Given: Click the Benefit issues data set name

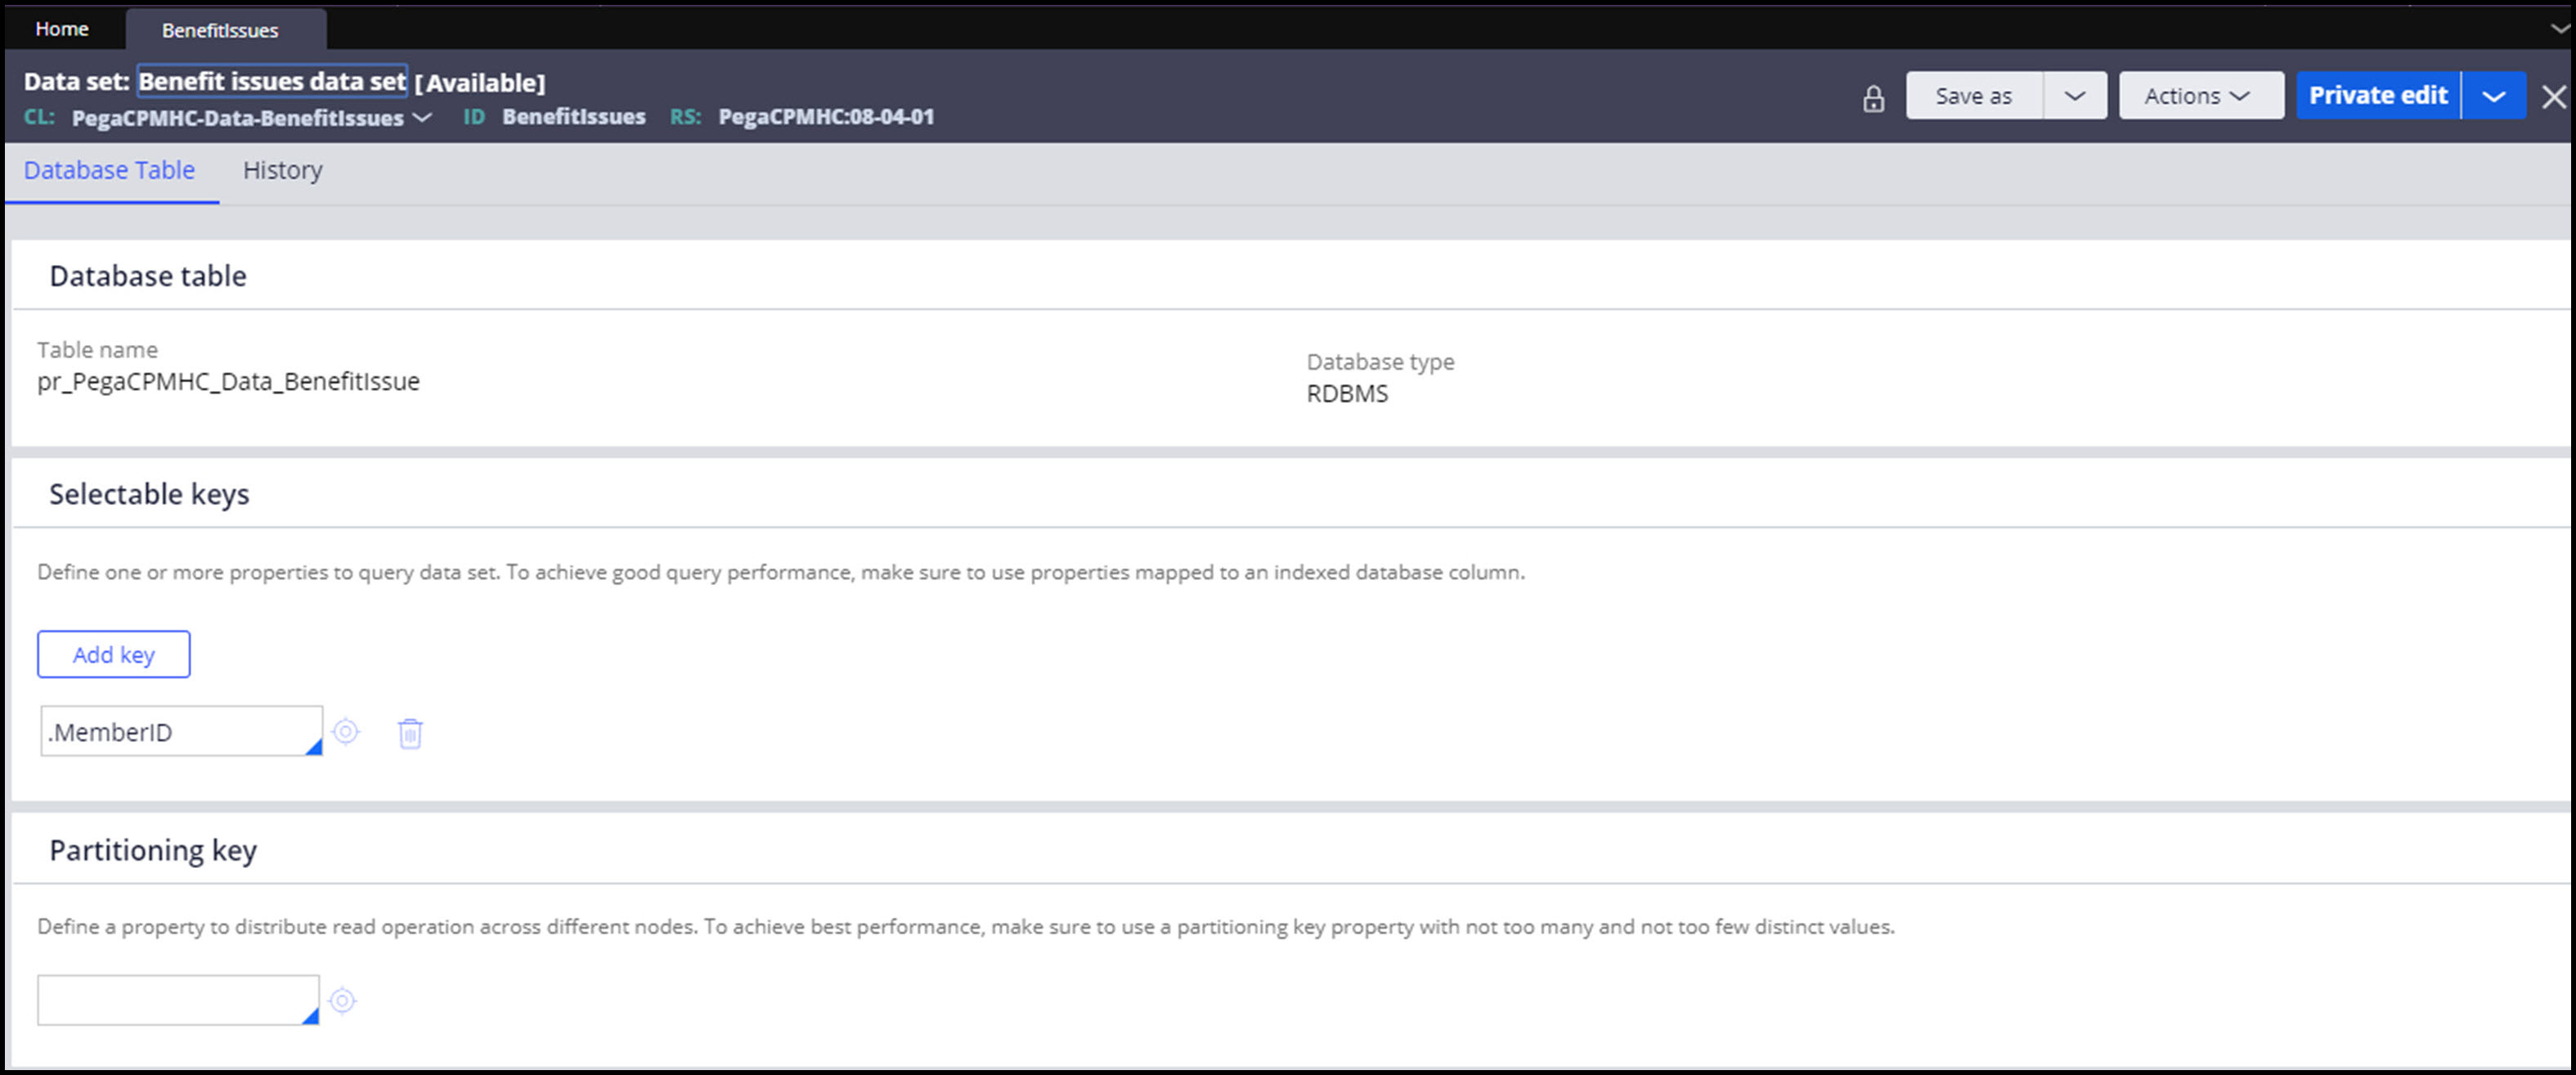Looking at the screenshot, I should tap(272, 81).
